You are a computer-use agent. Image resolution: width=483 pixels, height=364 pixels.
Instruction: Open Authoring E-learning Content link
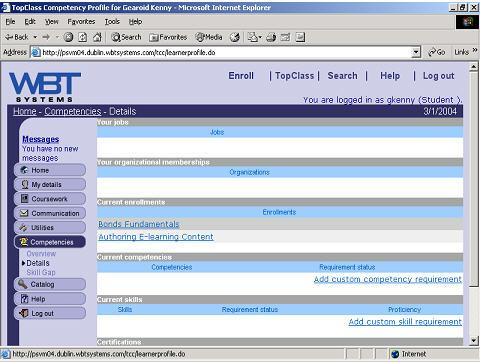pyautogui.click(x=156, y=237)
